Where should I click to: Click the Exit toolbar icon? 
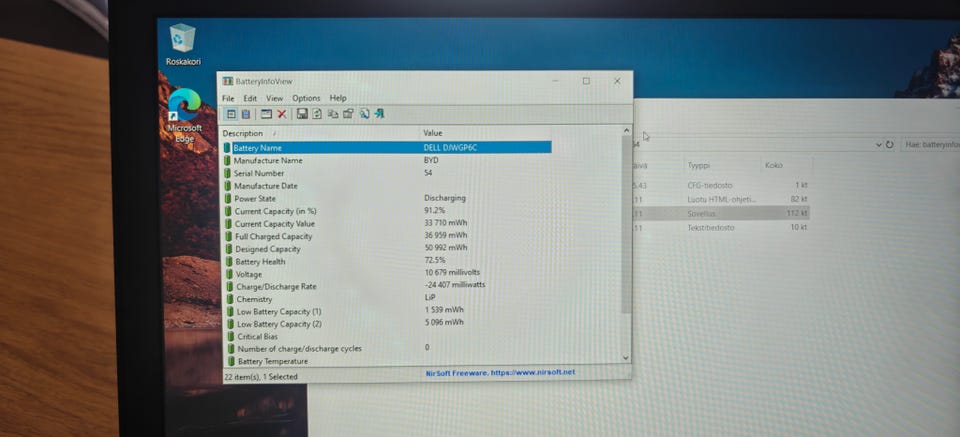tap(380, 114)
